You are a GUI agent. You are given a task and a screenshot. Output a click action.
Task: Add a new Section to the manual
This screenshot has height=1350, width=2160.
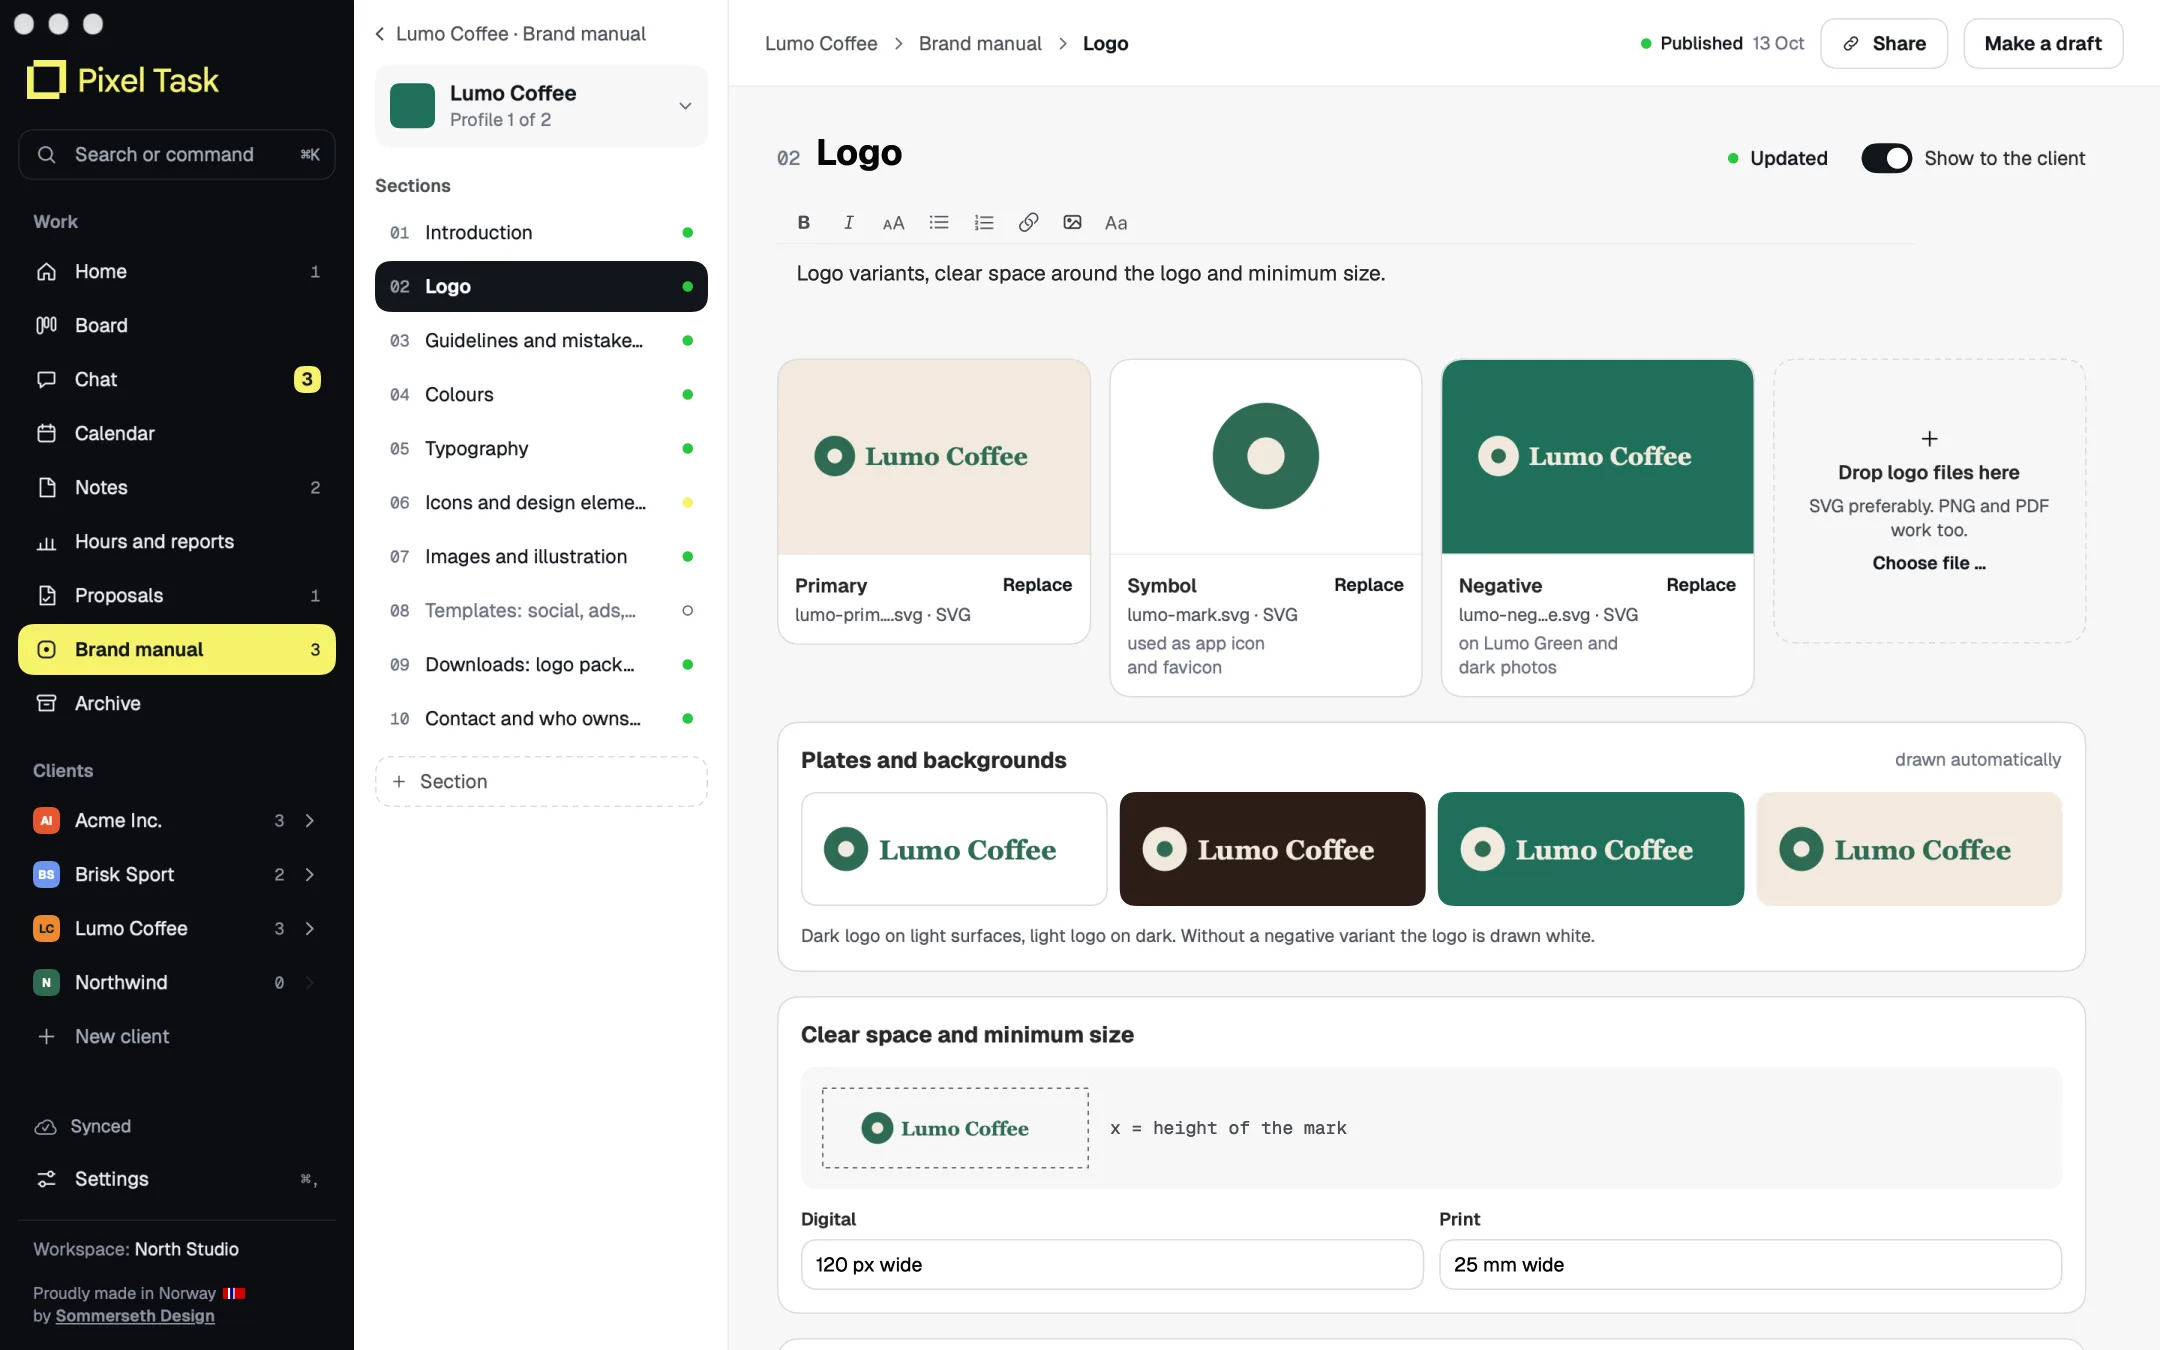[x=541, y=782]
